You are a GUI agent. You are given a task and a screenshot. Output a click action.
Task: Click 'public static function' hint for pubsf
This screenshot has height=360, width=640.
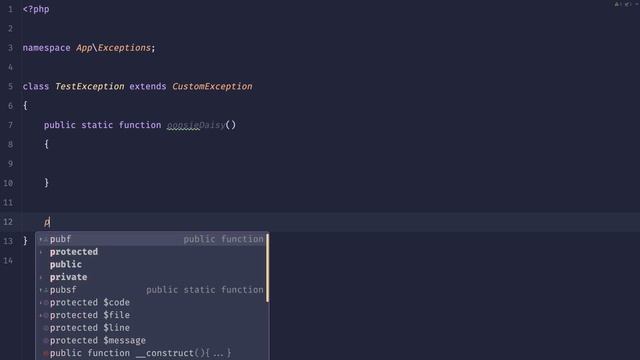[x=205, y=290]
